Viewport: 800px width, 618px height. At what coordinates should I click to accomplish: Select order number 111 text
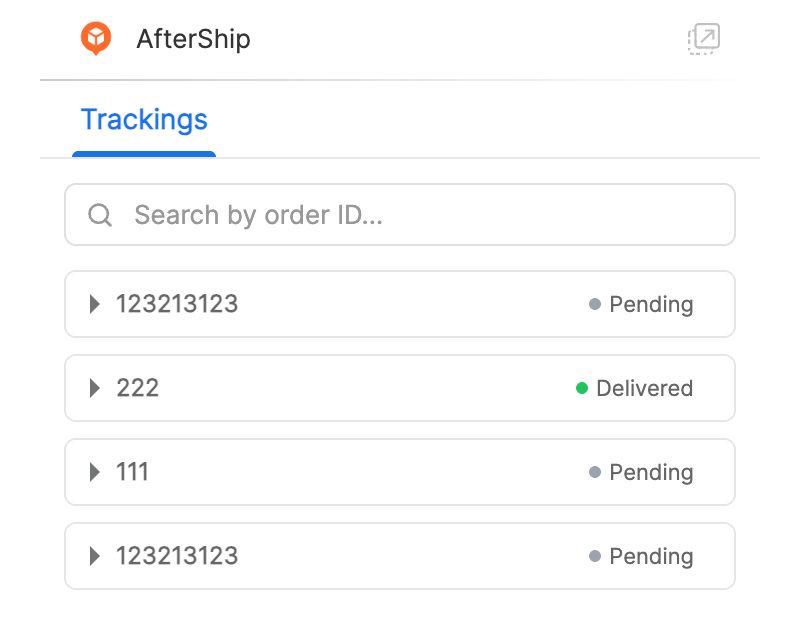click(133, 472)
